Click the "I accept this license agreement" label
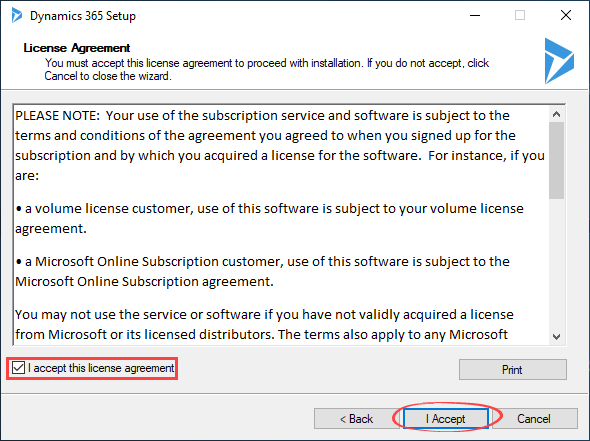 click(x=101, y=368)
